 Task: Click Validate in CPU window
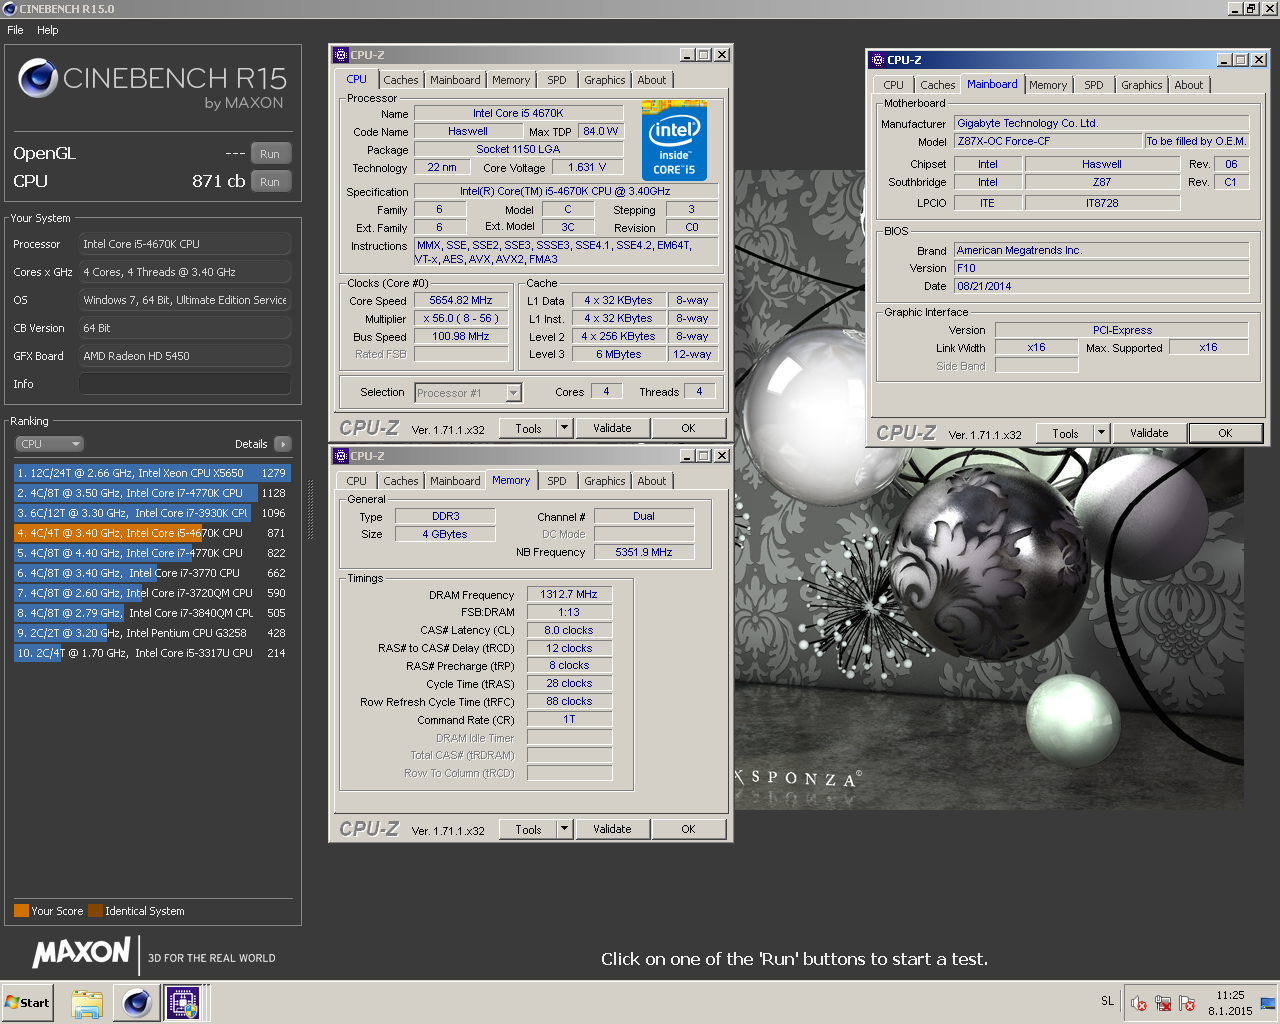tap(612, 428)
